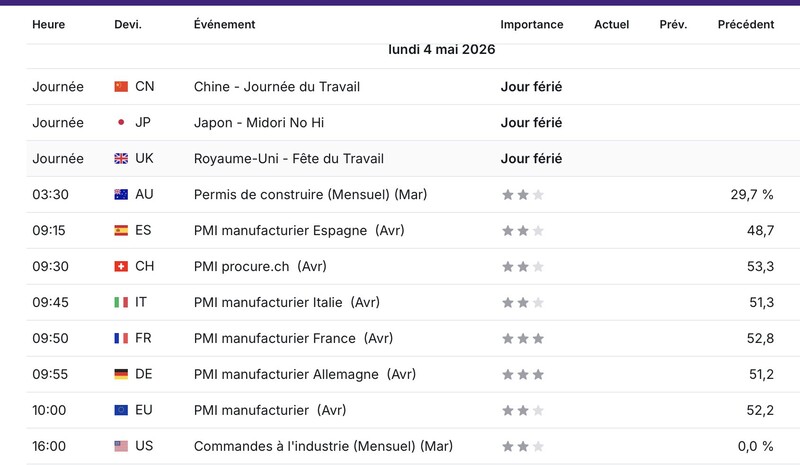
Task: Open PMI manufacturier Italie (Avr) event
Action: click(287, 302)
